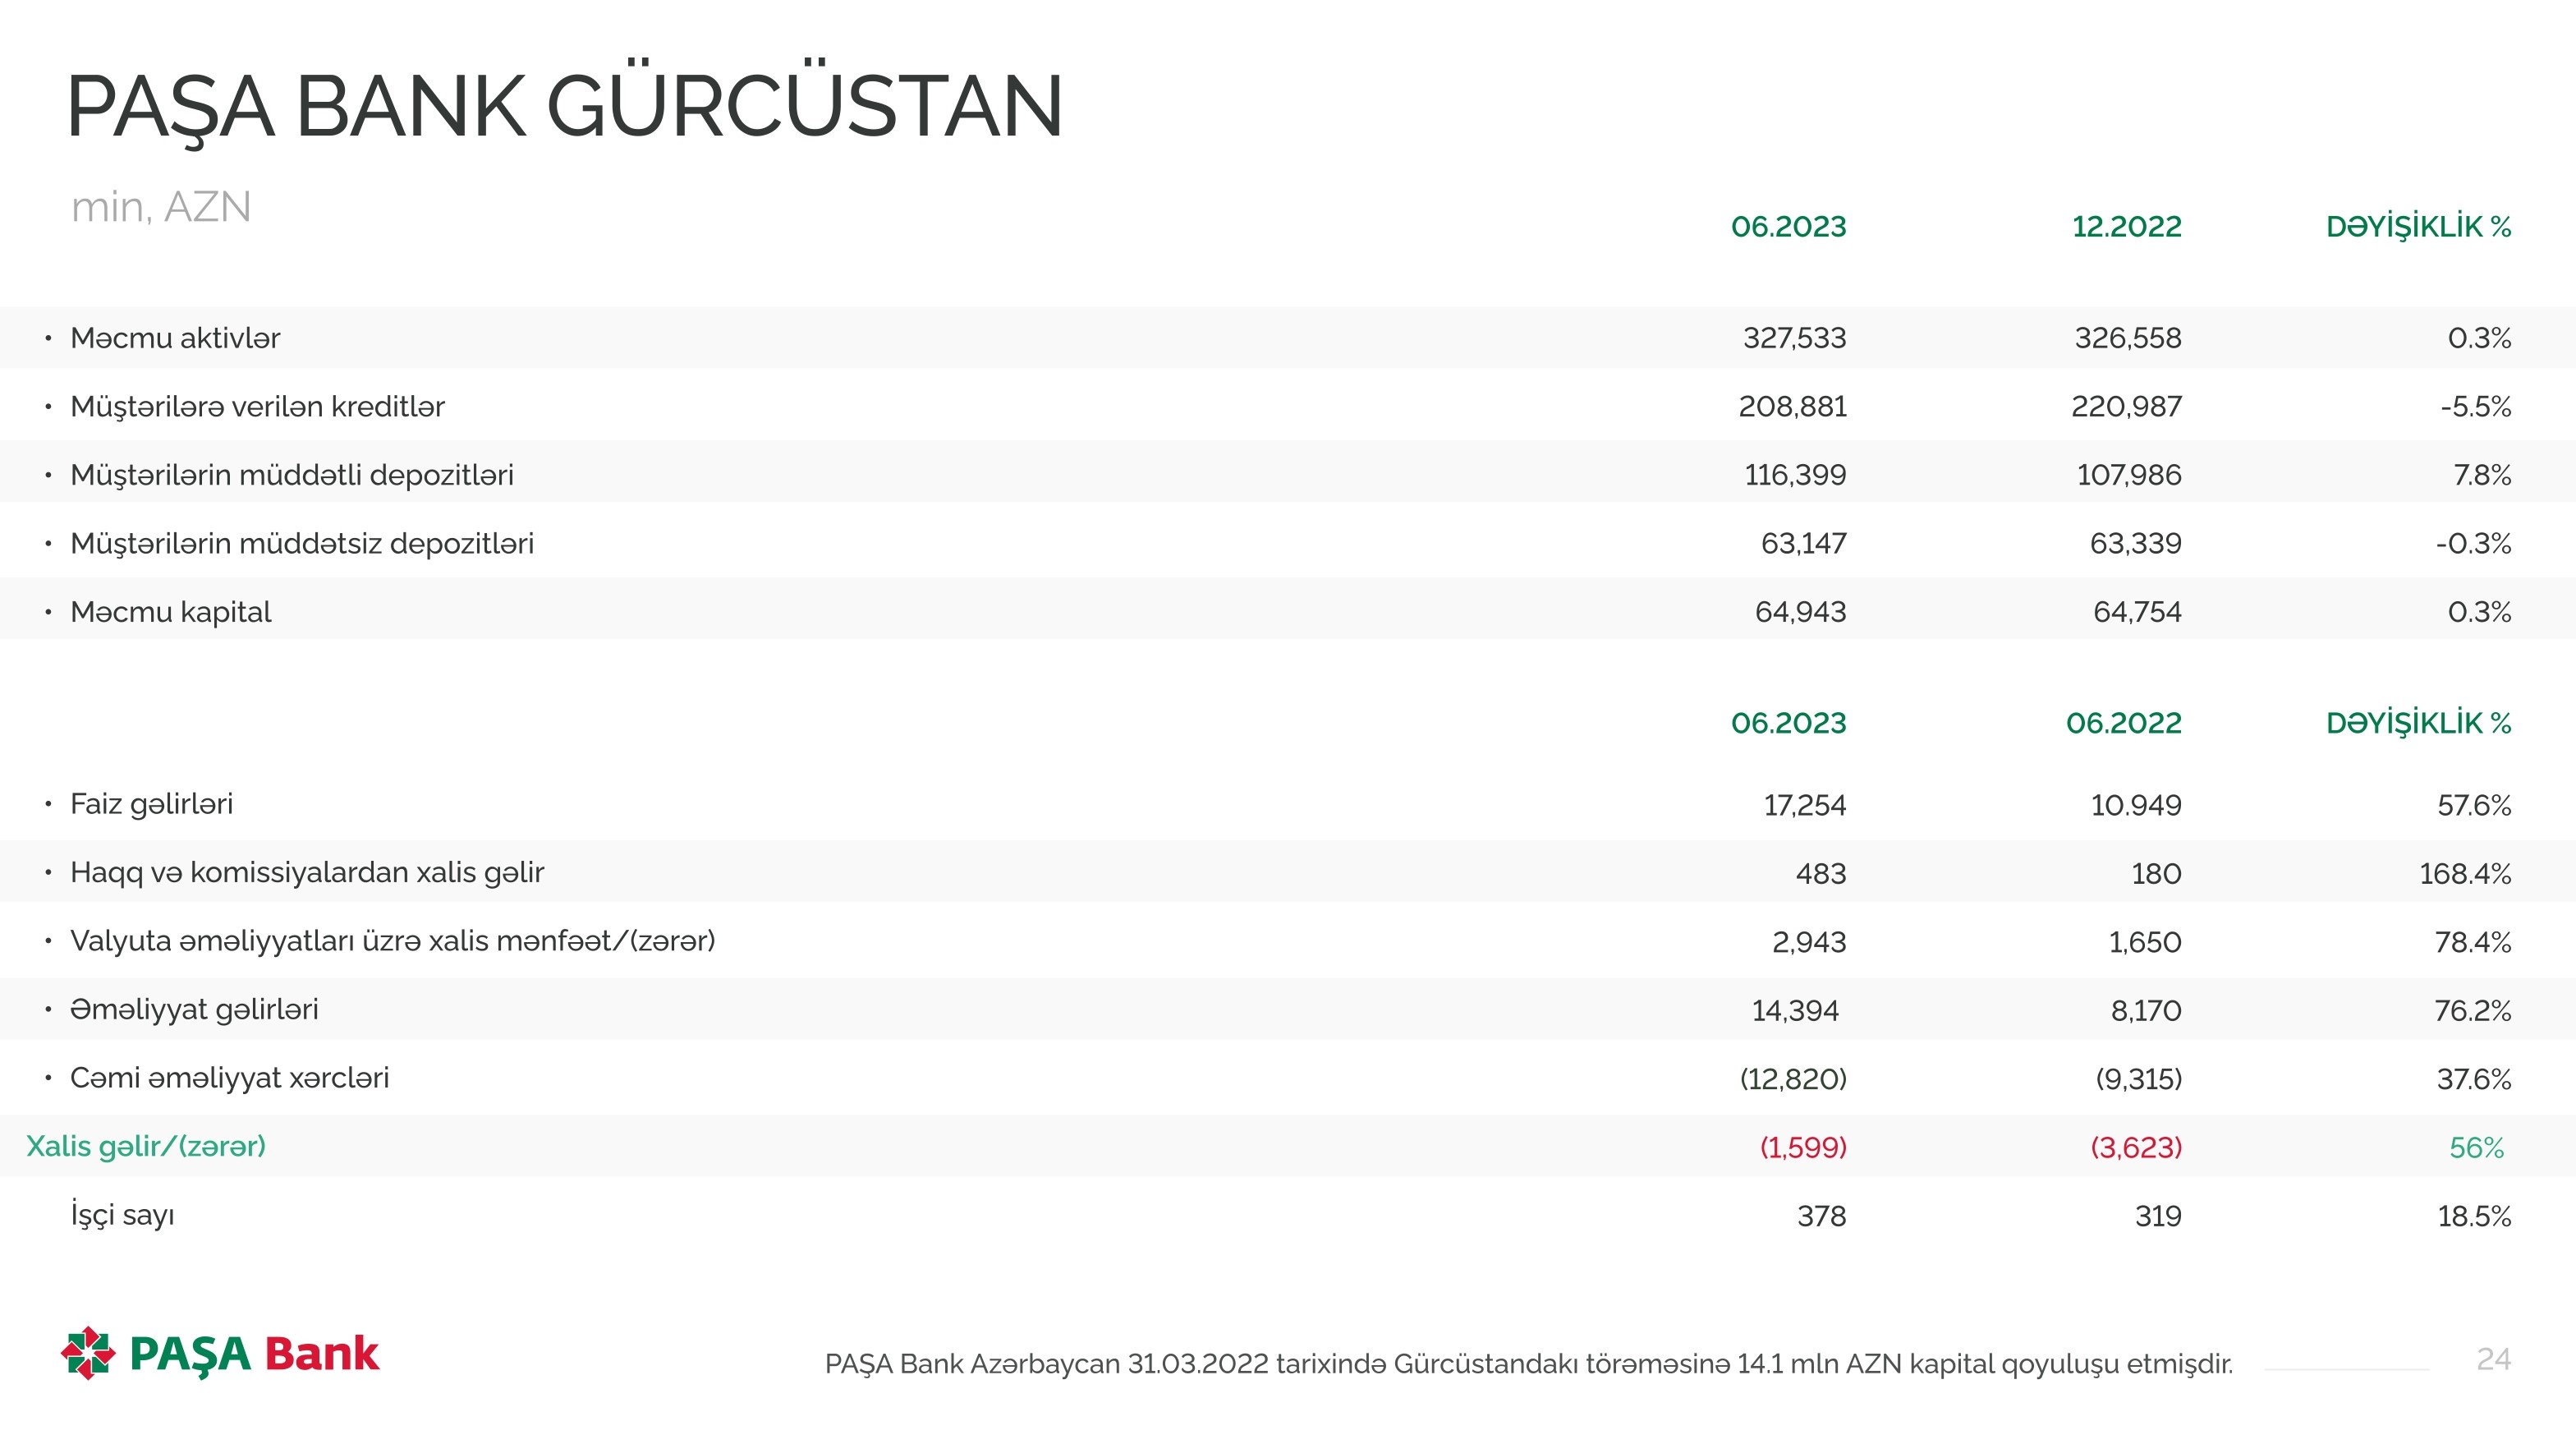Click the footnote about 14.1 mln AZN capital

(1528, 1364)
